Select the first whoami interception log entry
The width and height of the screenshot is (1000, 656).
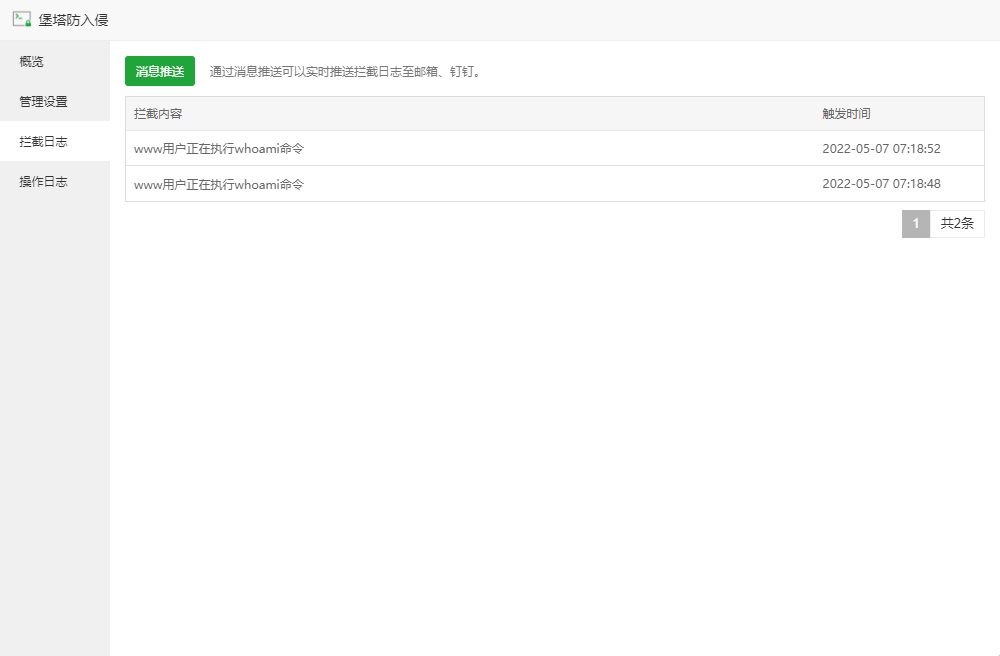[x=219, y=149]
